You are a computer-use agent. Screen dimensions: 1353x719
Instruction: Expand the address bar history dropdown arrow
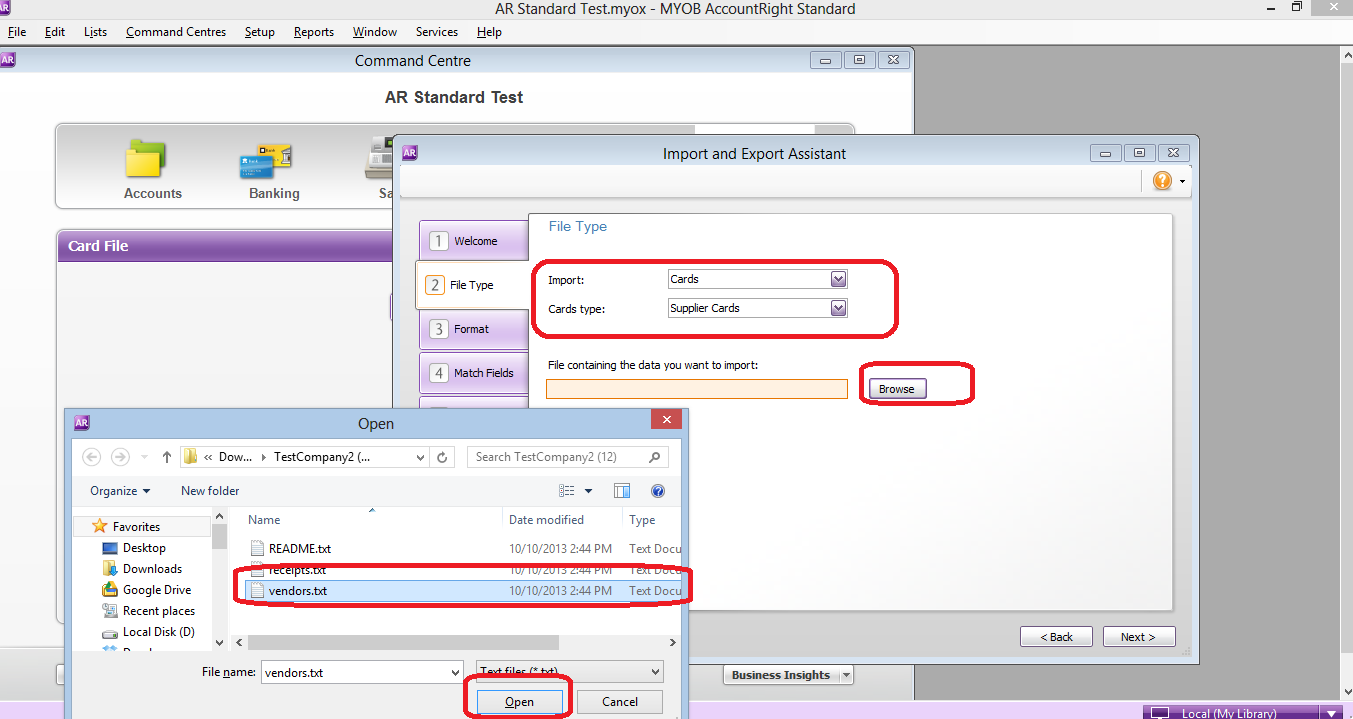(x=420, y=457)
